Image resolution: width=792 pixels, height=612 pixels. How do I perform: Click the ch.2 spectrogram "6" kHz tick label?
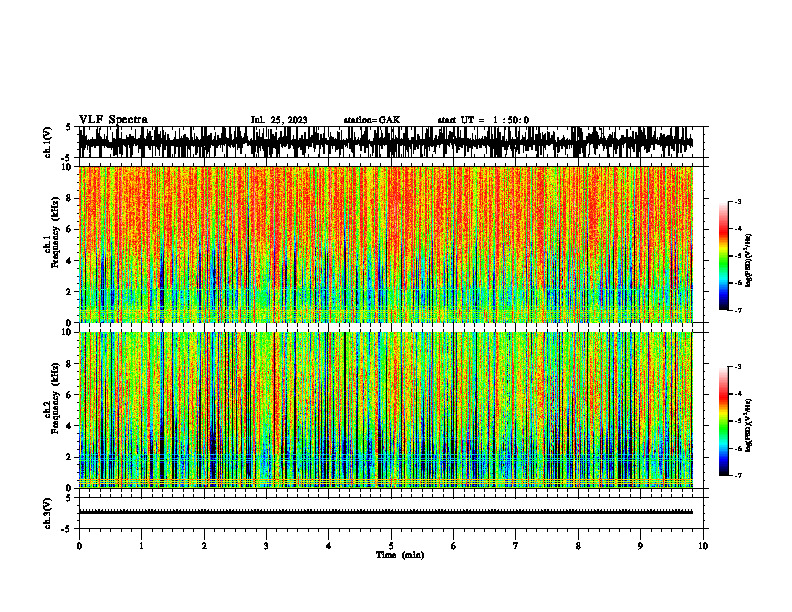coord(70,395)
